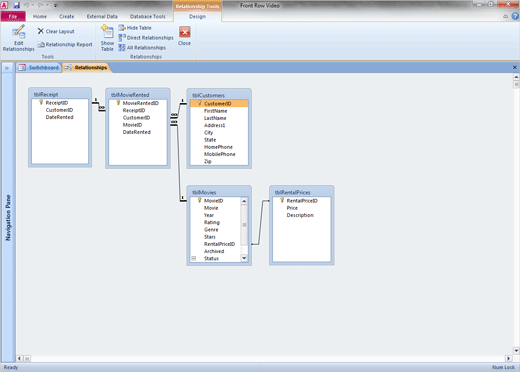Select the Relationships document tab
This screenshot has width=520, height=372.
[x=87, y=68]
